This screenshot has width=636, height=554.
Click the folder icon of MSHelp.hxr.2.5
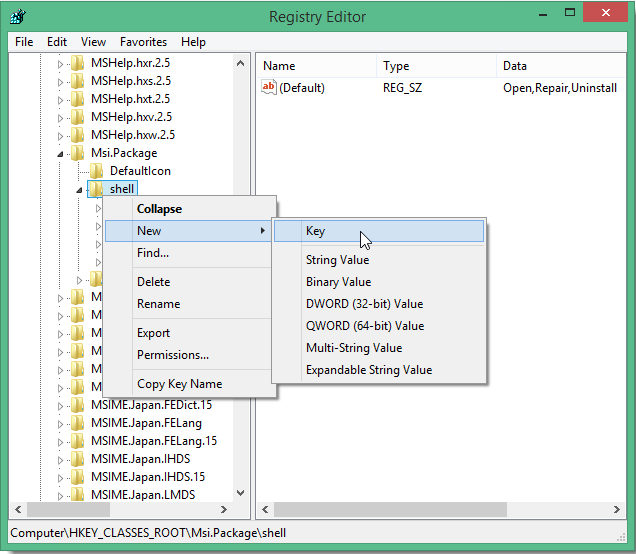(77, 63)
